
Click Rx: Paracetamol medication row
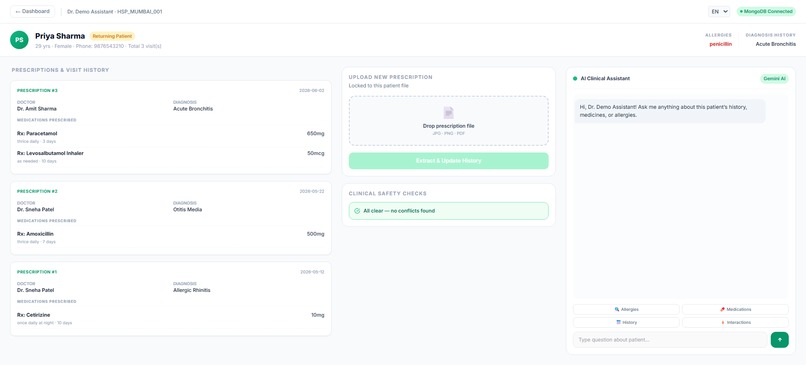(171, 137)
